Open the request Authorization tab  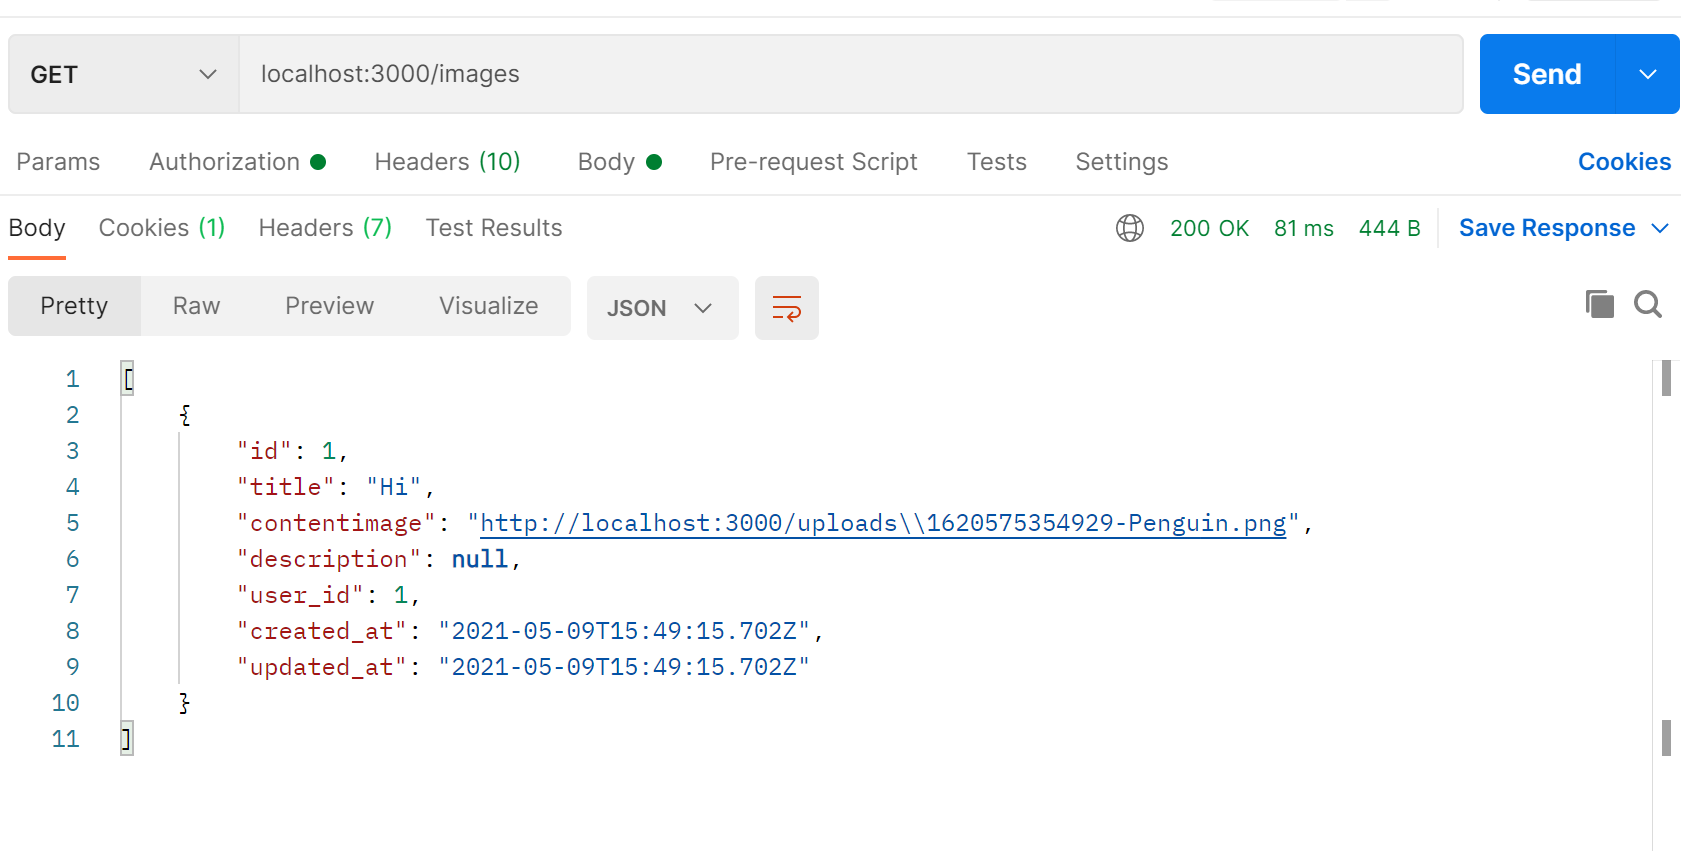pos(237,162)
